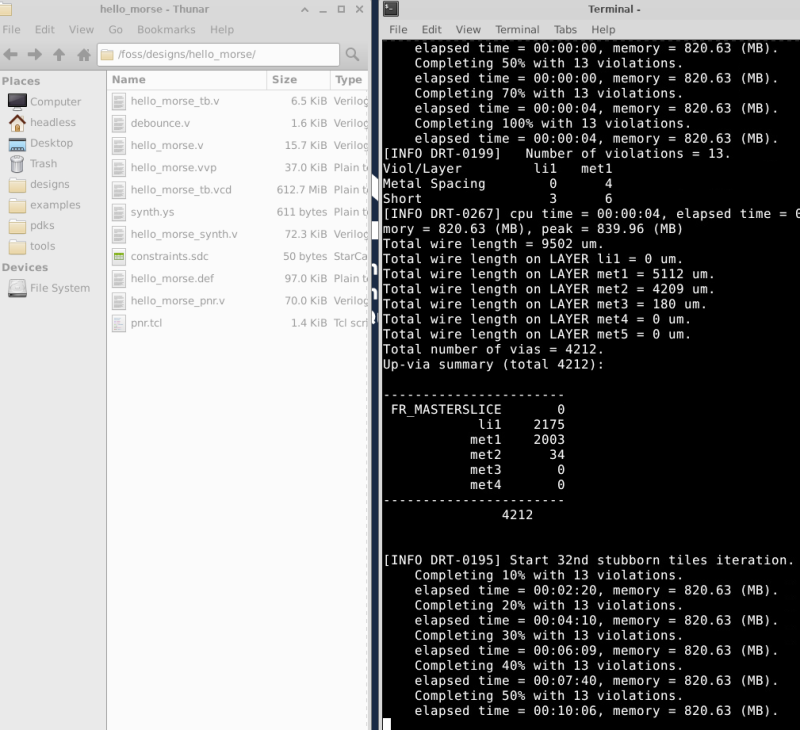The width and height of the screenshot is (800, 730).
Task: Open Computer in Places sidebar
Action: pyautogui.click(x=55, y=101)
